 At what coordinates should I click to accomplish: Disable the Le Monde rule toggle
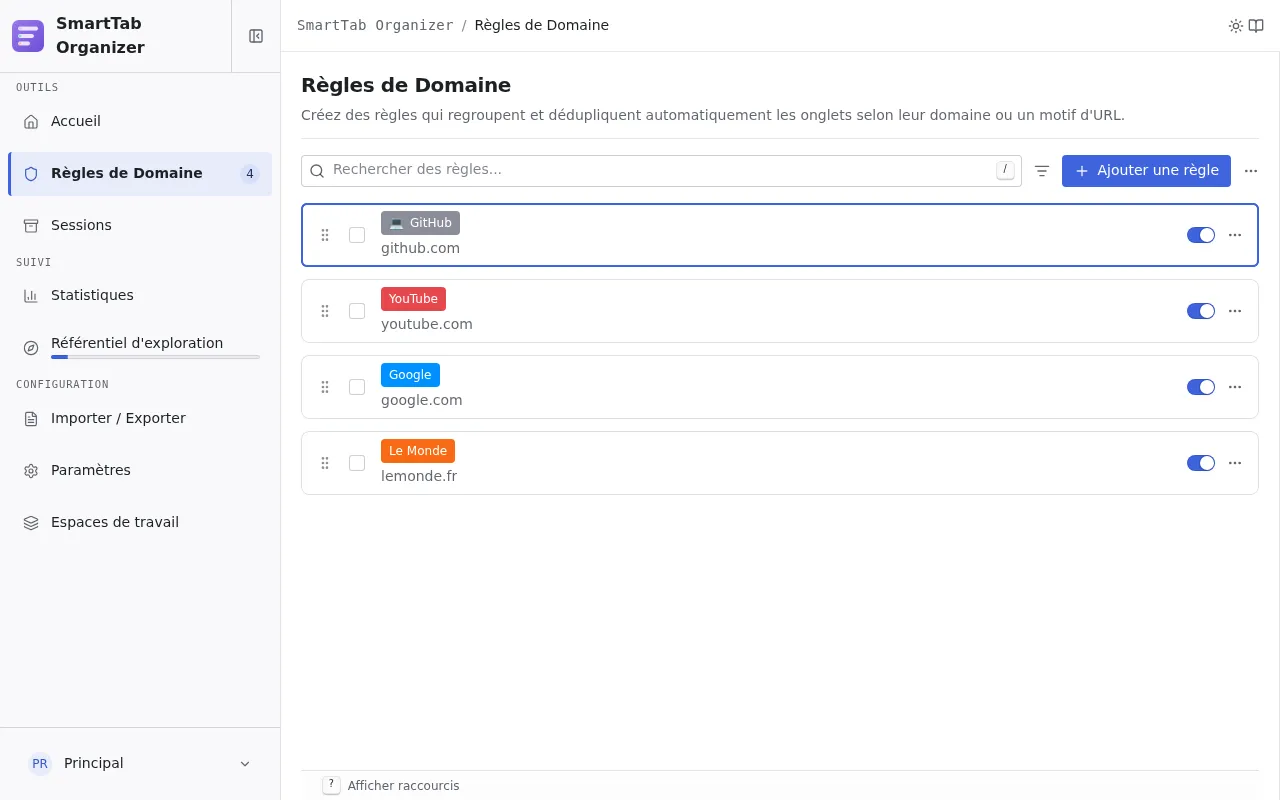[1201, 463]
